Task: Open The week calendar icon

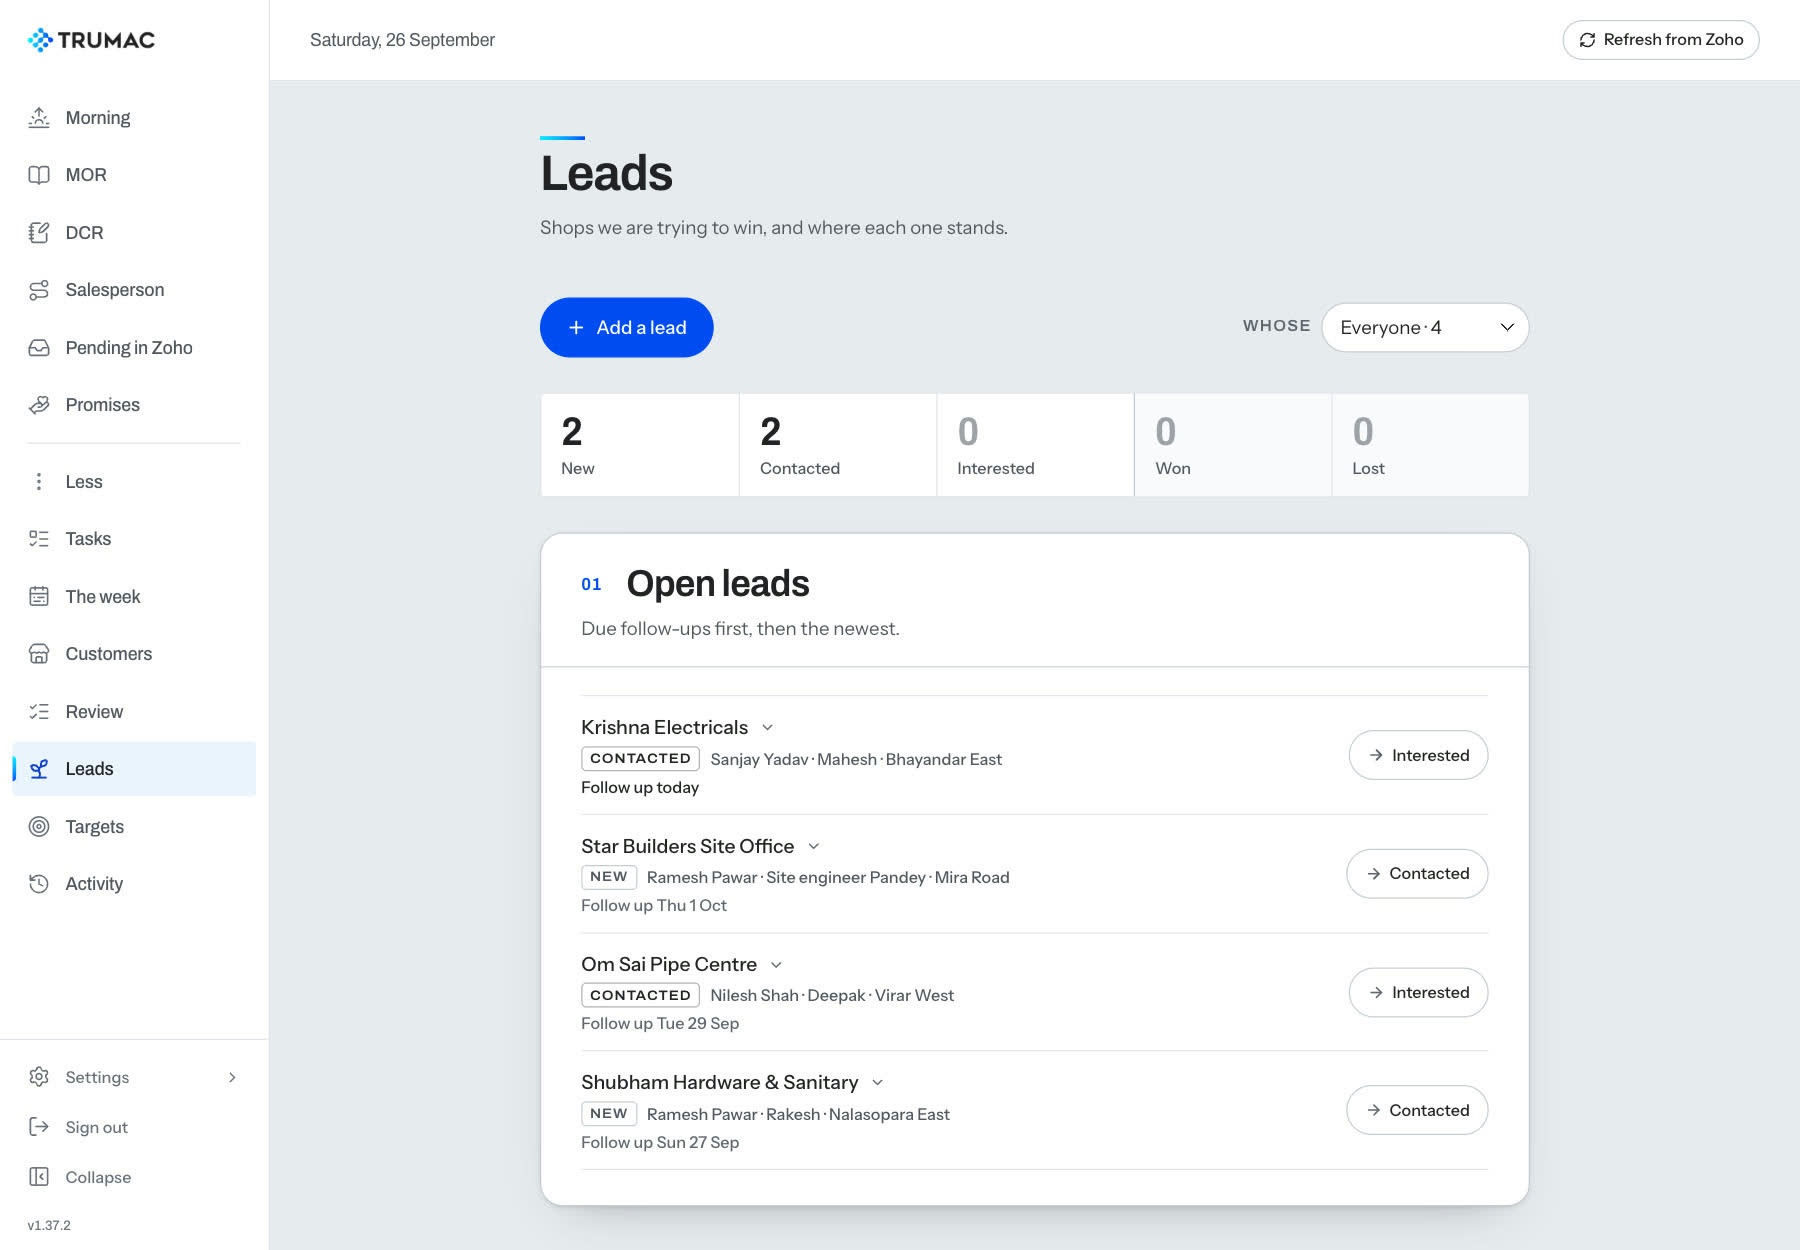Action: tap(39, 597)
